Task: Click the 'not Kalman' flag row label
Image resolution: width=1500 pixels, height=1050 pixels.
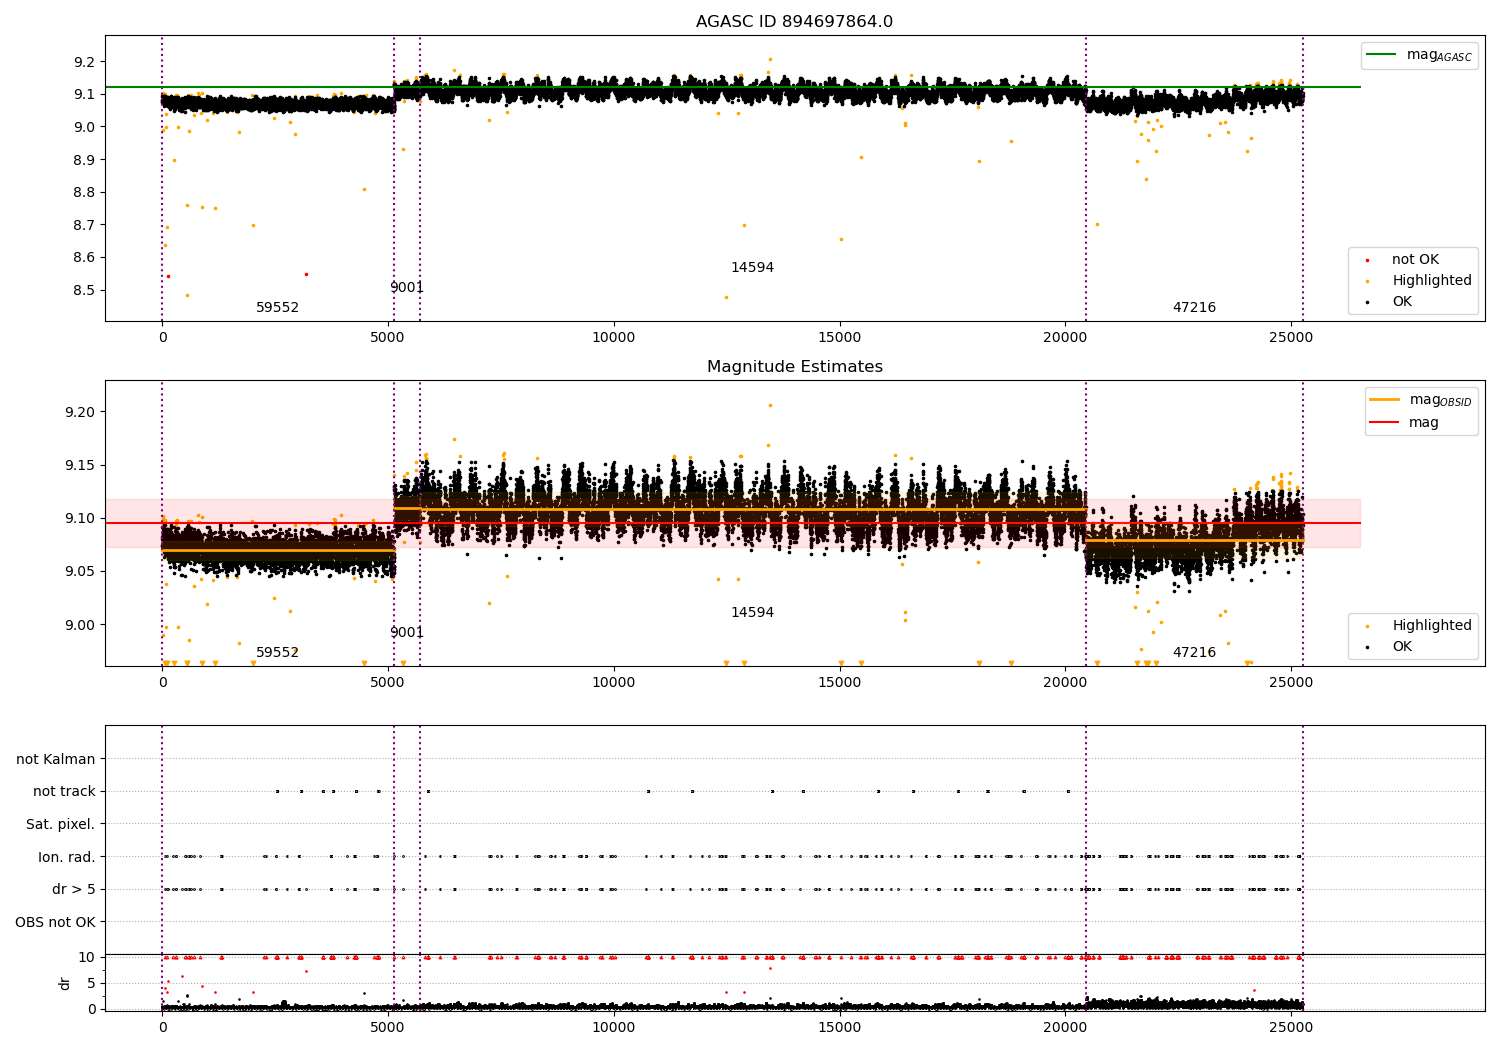Action: (x=56, y=760)
